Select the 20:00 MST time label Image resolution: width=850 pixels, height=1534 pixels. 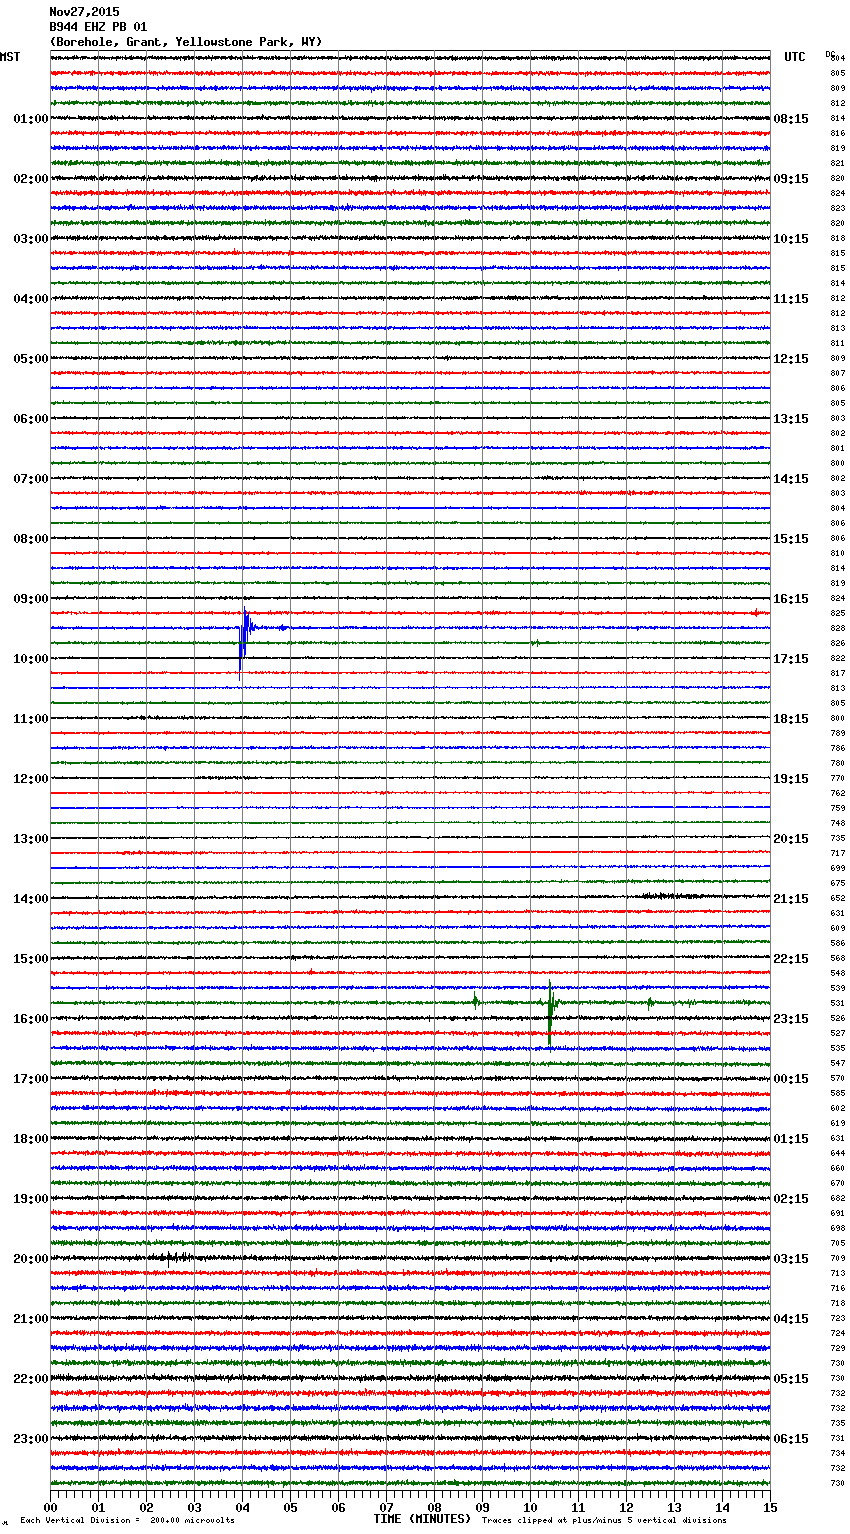31,1259
